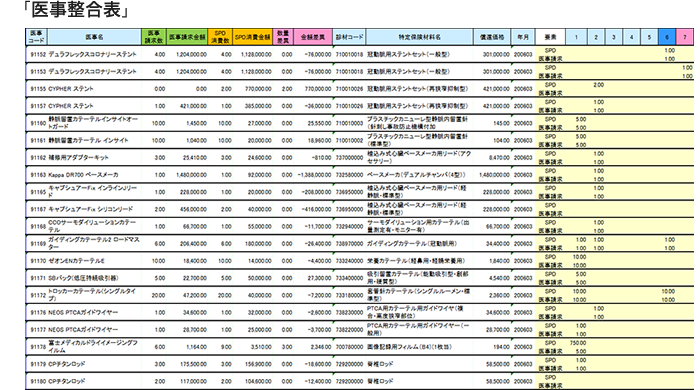The width and height of the screenshot is (700, 390).
Task: Click code cell 91176
Action: click(x=38, y=312)
